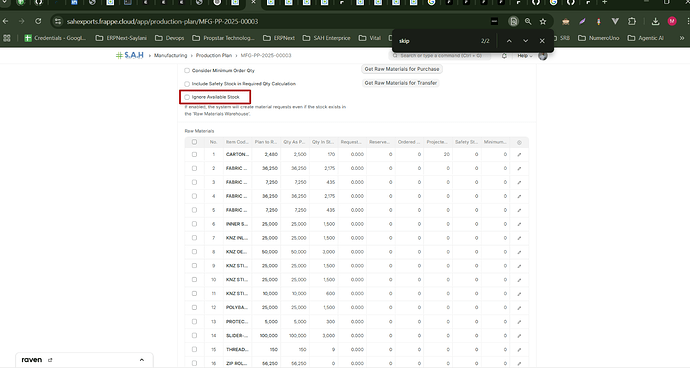Edit row 1 CARTON with pencil icon
The image size is (690, 368).
click(x=519, y=155)
